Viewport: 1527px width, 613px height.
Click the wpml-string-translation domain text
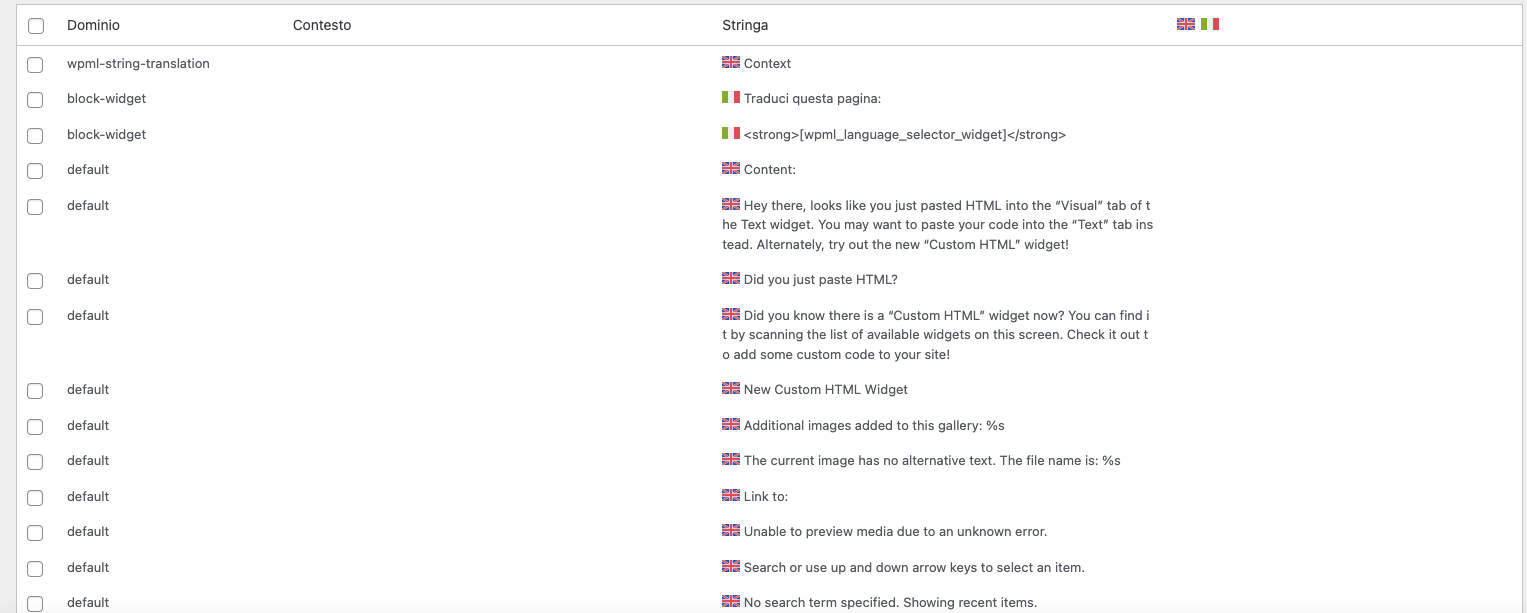pyautogui.click(x=138, y=64)
